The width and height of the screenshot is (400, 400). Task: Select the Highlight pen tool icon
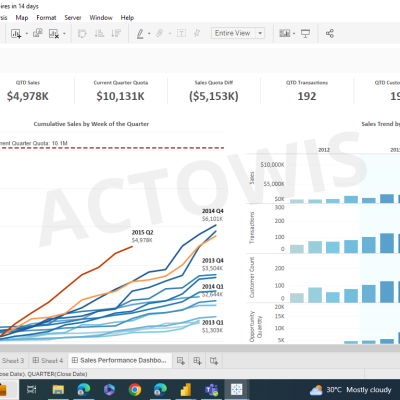(x=140, y=33)
